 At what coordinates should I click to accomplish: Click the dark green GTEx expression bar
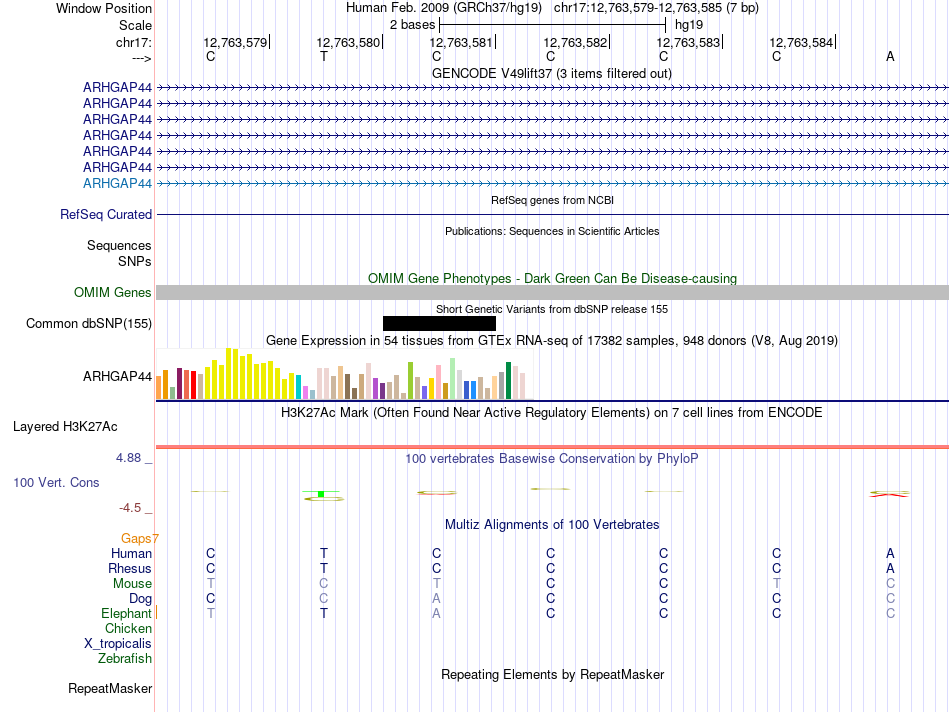[508, 381]
